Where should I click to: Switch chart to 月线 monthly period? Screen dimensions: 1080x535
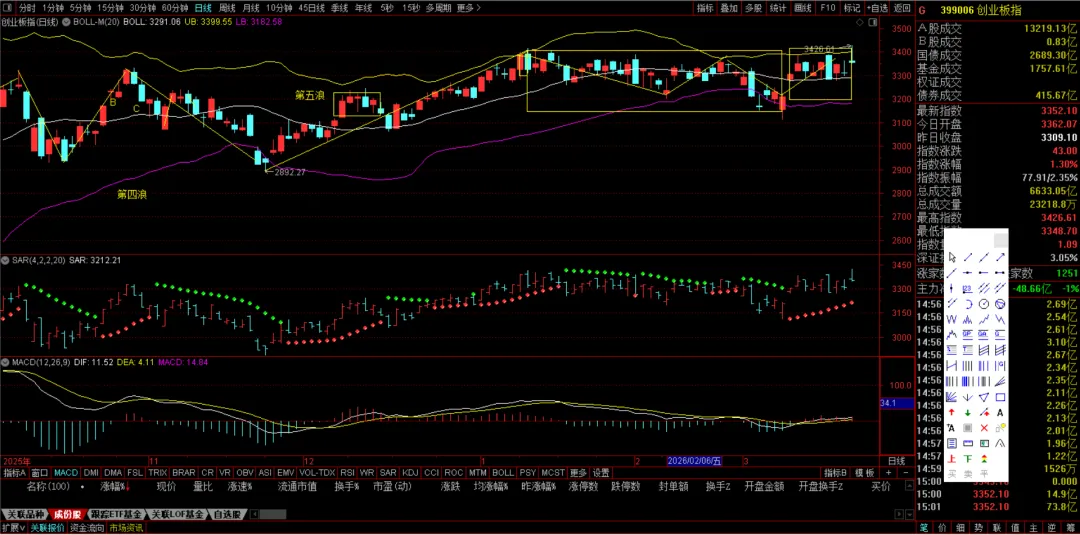click(x=250, y=8)
